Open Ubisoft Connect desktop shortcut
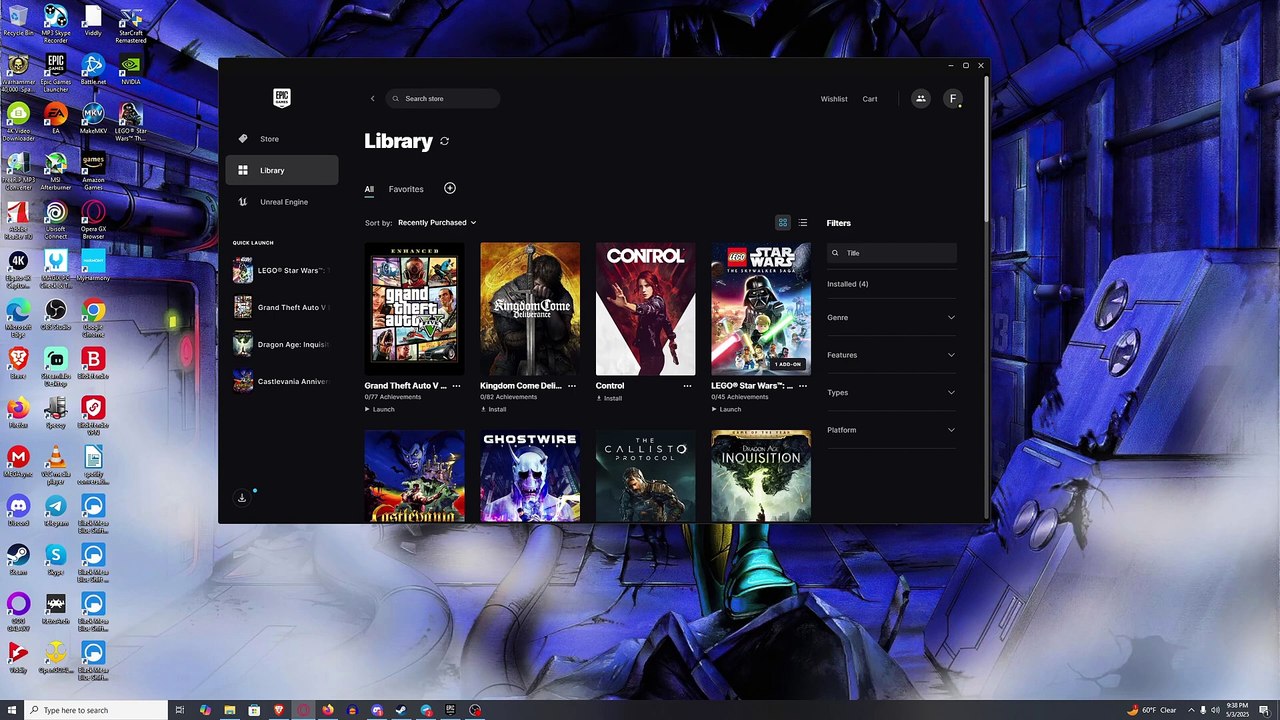 pos(56,219)
